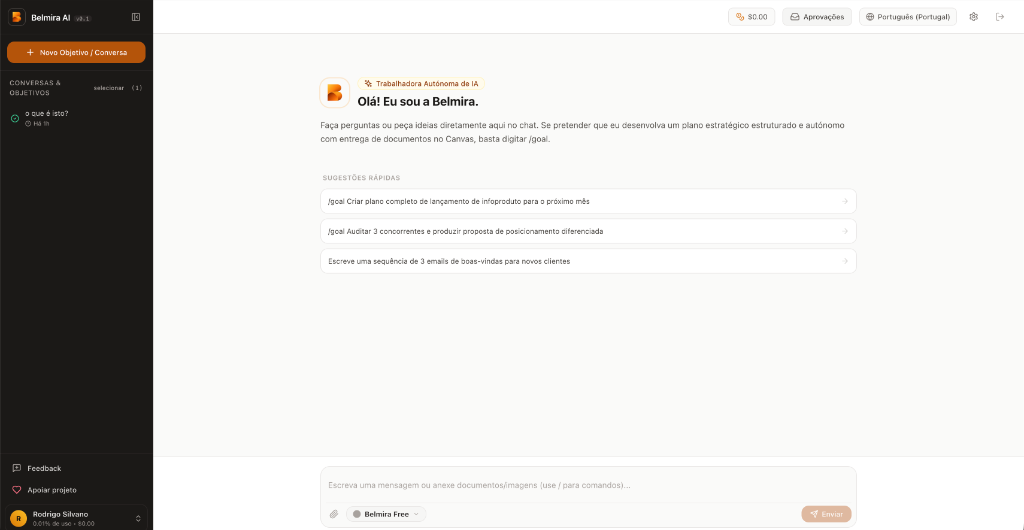Click the conversation count '(1)'
This screenshot has height=530, width=1024.
(x=136, y=88)
